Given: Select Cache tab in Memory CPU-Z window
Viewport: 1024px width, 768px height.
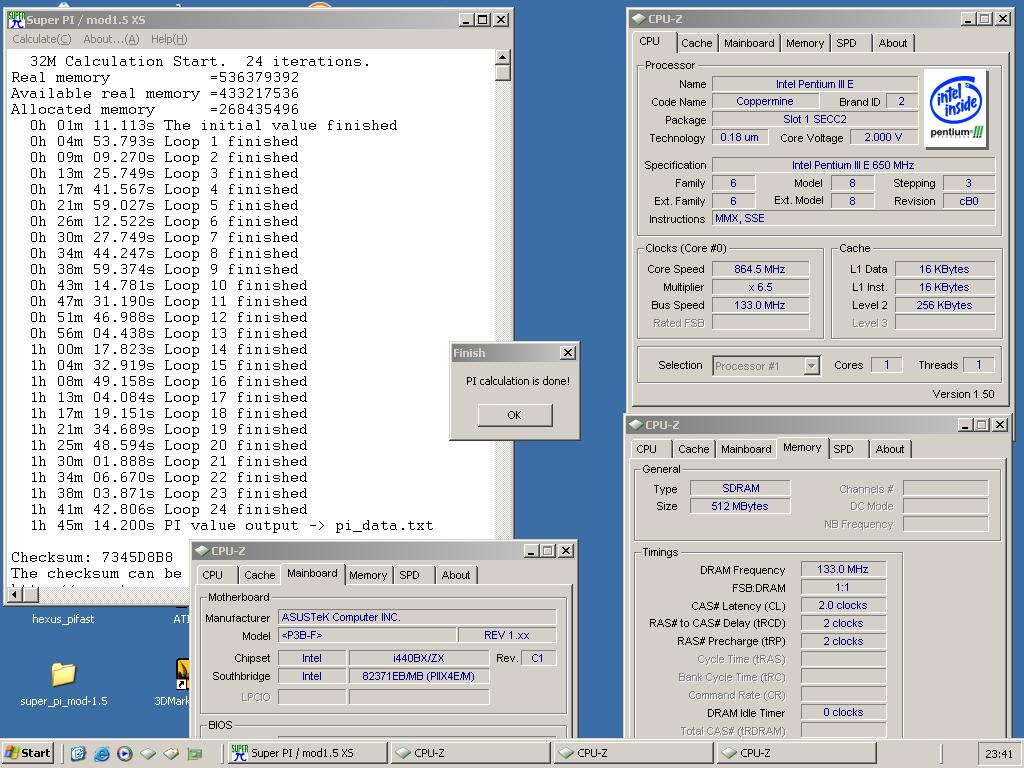Looking at the screenshot, I should click(x=693, y=449).
